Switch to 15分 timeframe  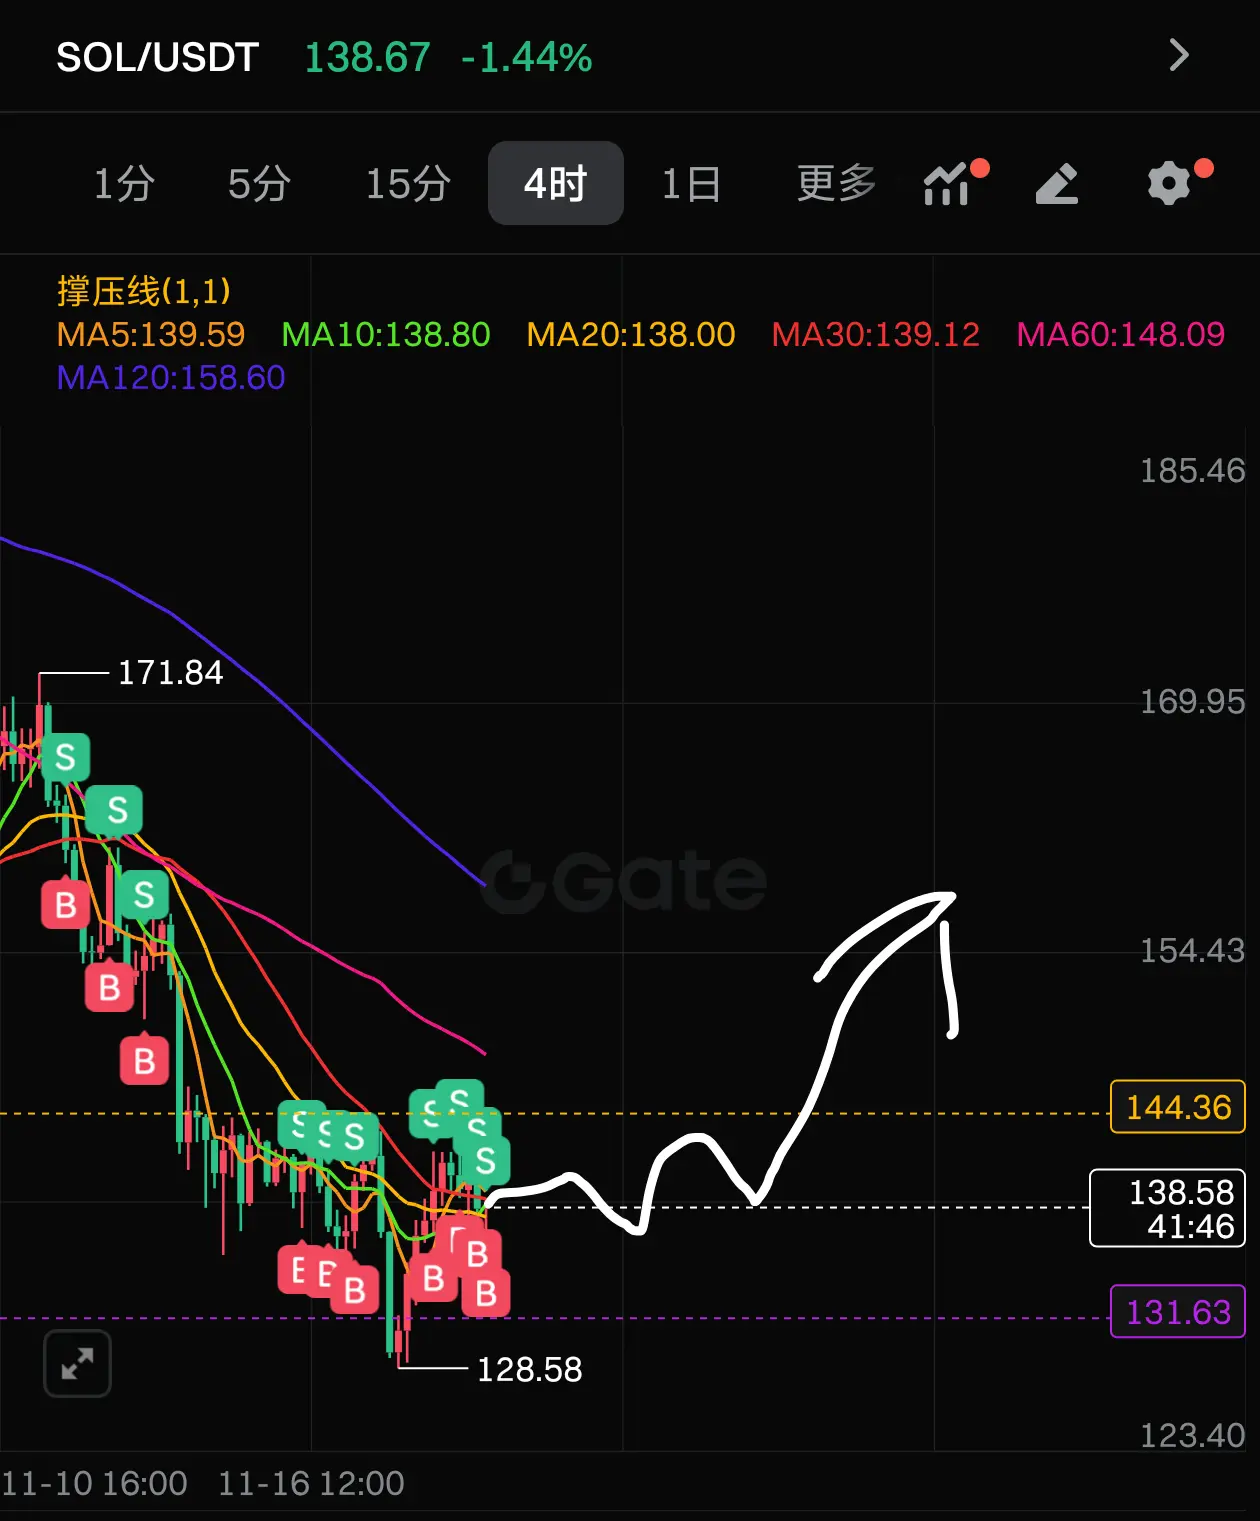click(x=408, y=184)
